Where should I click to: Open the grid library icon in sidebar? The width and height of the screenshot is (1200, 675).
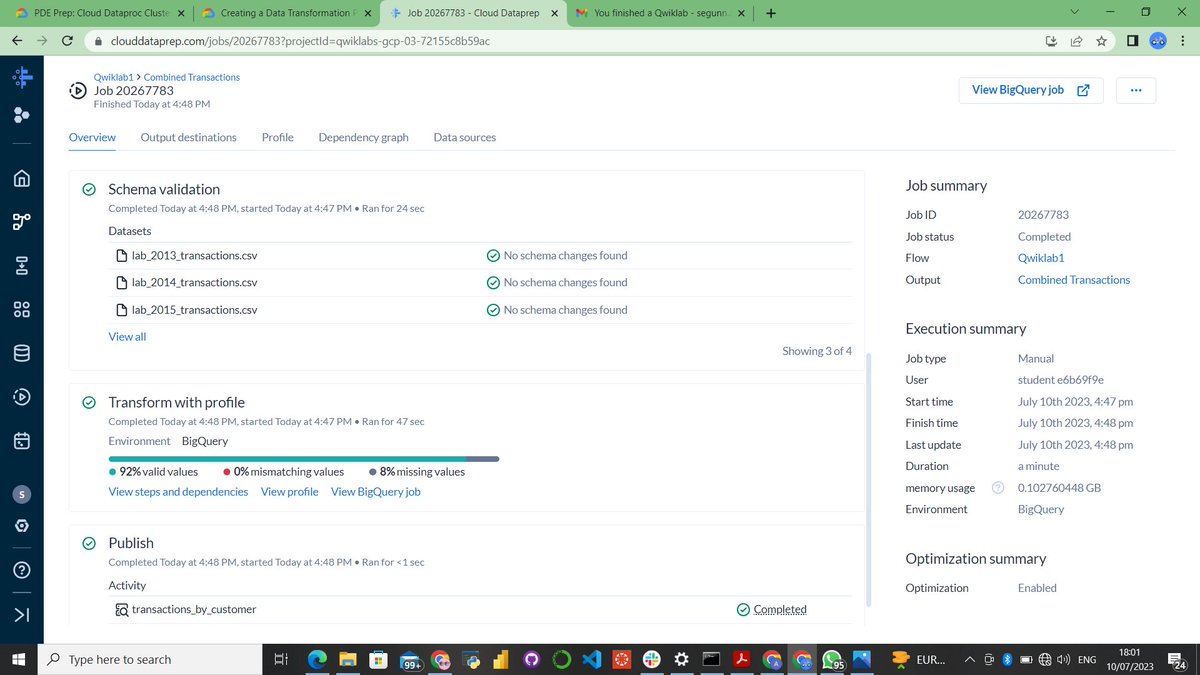(22, 309)
